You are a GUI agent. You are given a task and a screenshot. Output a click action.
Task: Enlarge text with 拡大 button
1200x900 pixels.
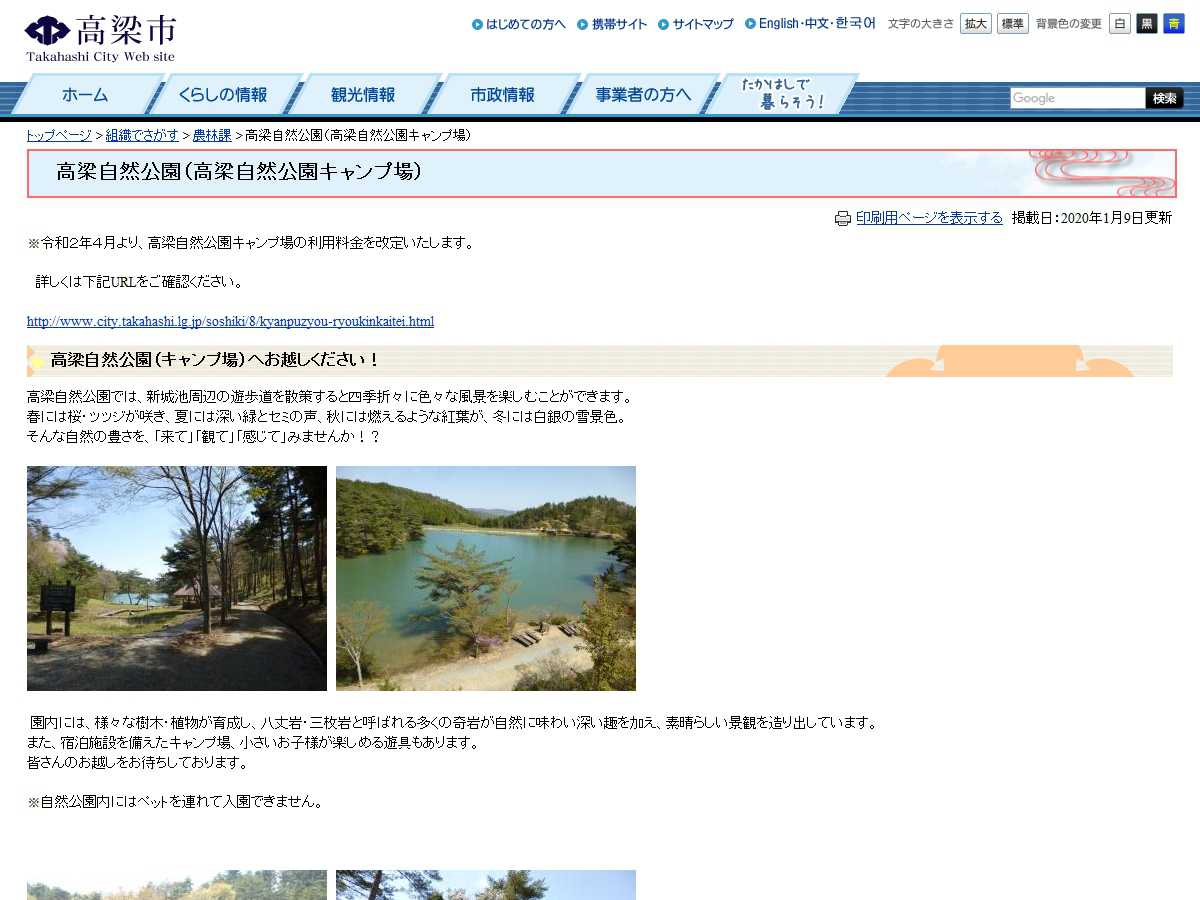975,24
